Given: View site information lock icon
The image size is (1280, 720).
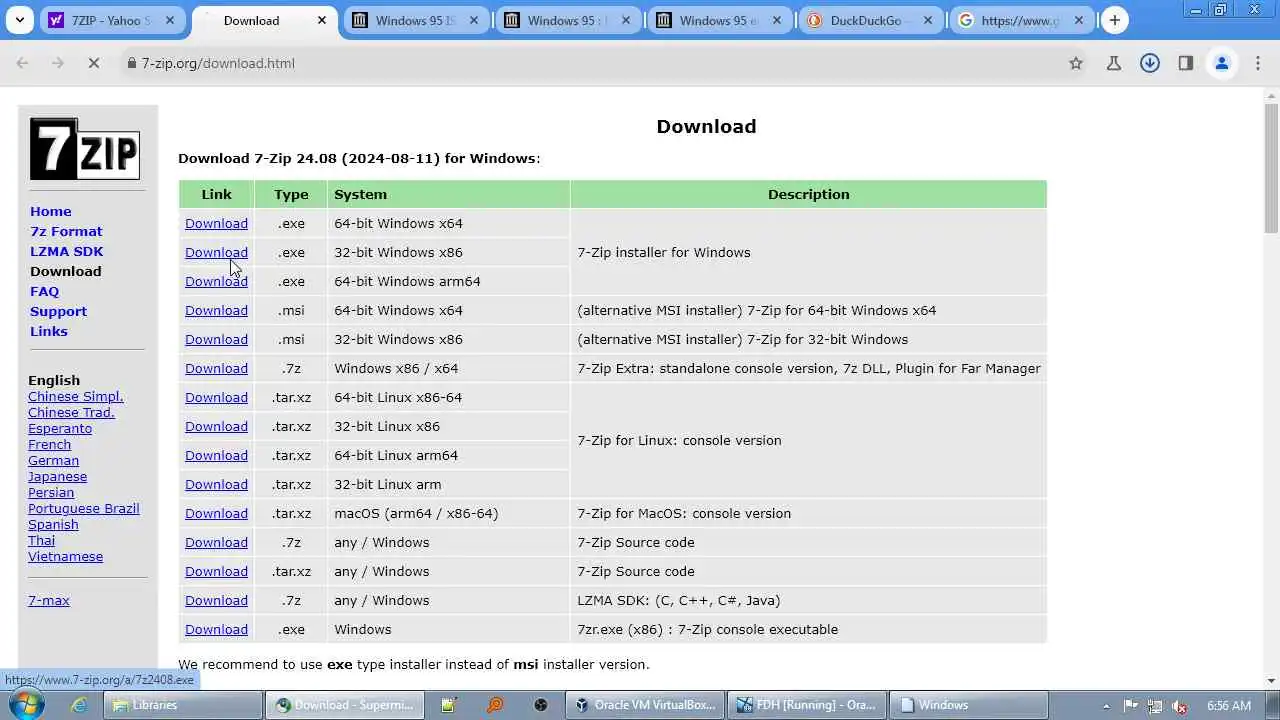Looking at the screenshot, I should 131,63.
